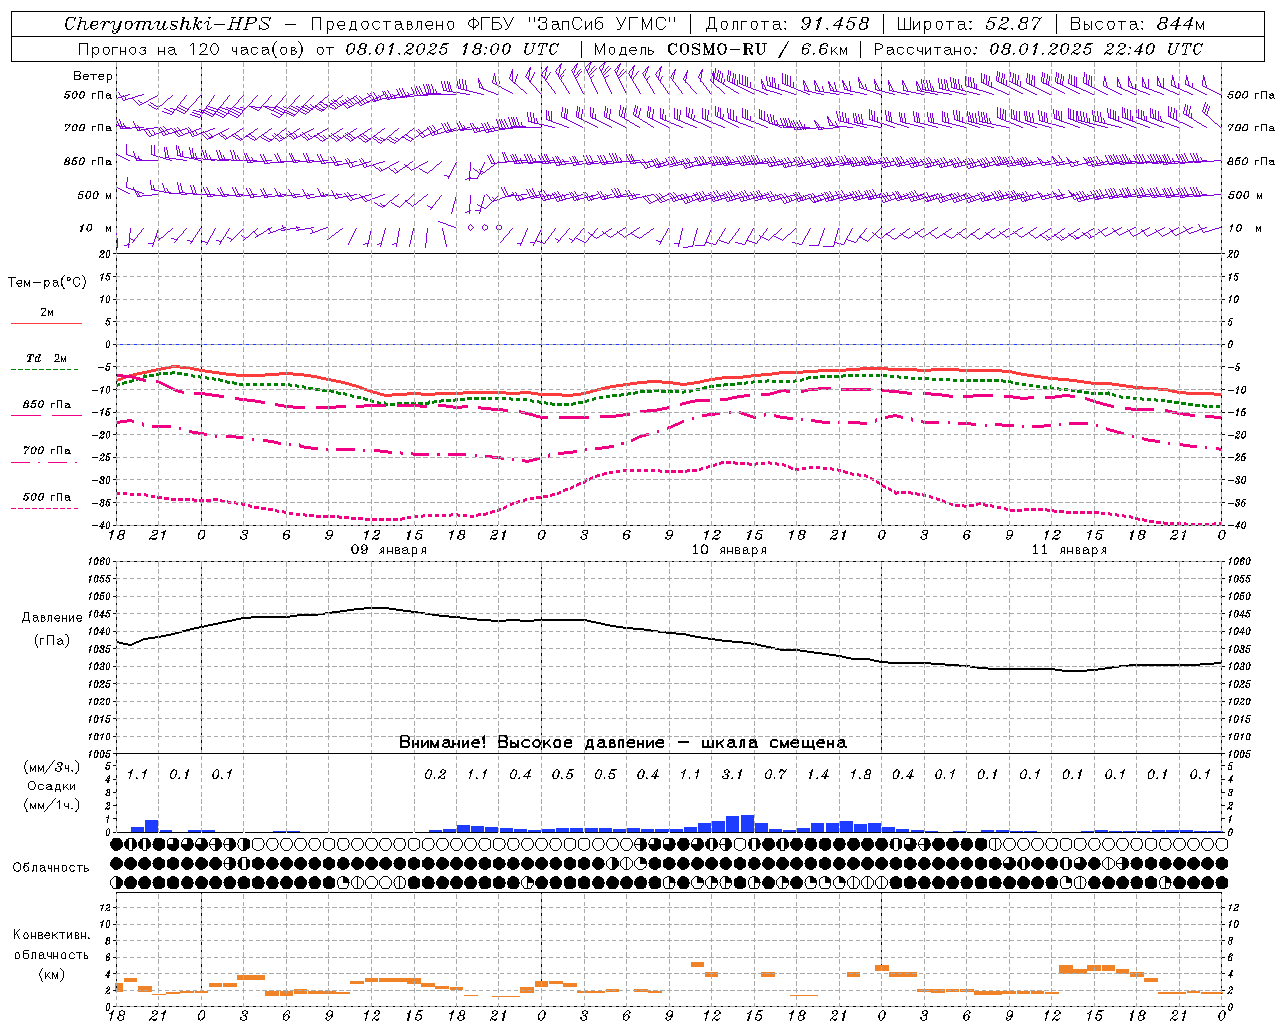Image resolution: width=1280 pixels, height=1024 pixels.
Task: Click the 0.7 precipitation value
Action: click(x=775, y=774)
